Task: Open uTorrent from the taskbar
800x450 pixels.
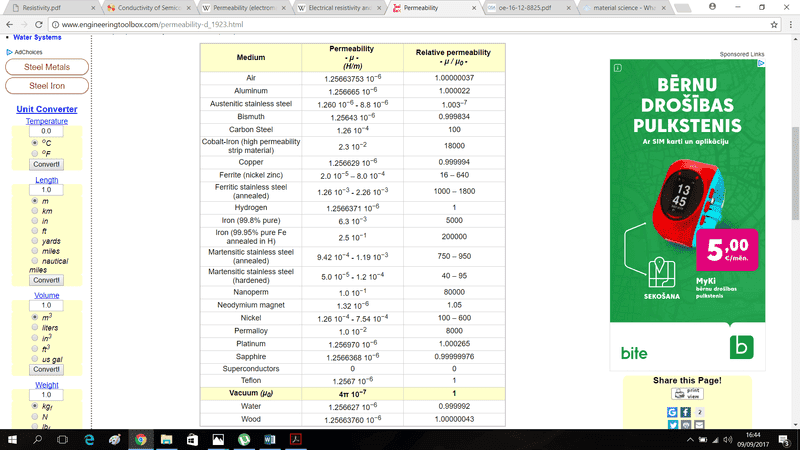Action: [x=244, y=439]
